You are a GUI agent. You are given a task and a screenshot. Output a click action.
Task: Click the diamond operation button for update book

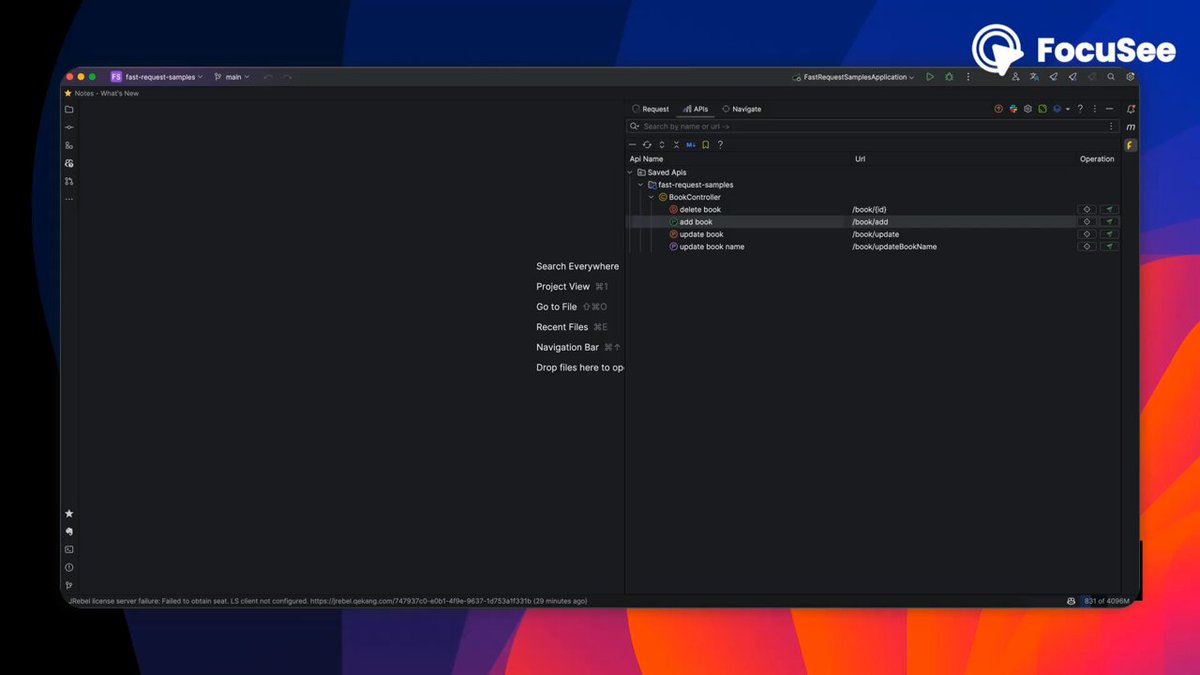pos(1087,234)
